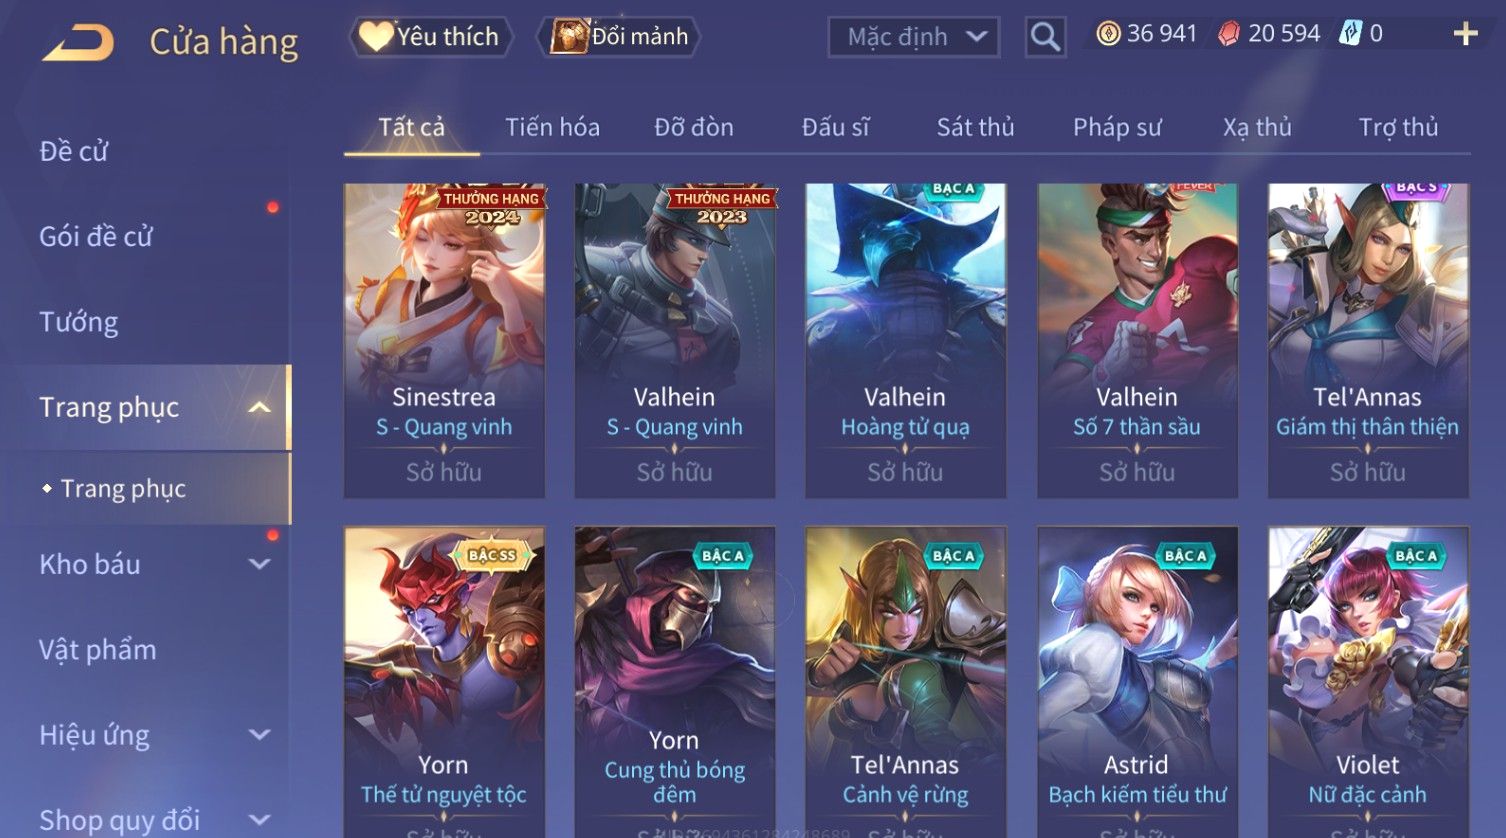Switch to the Pháp sư tab

tap(1117, 127)
